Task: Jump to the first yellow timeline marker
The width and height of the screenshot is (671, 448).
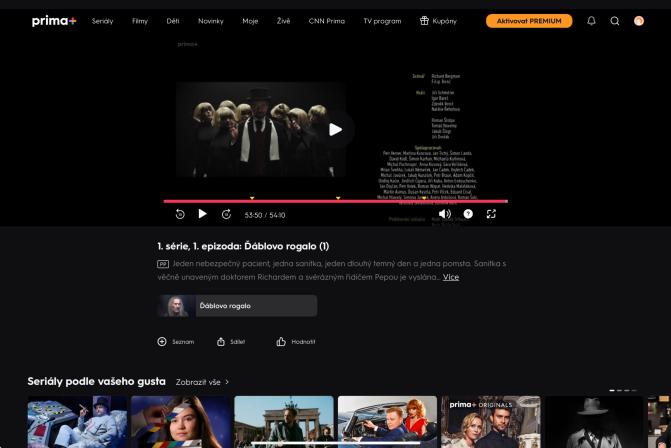Action: click(x=252, y=198)
